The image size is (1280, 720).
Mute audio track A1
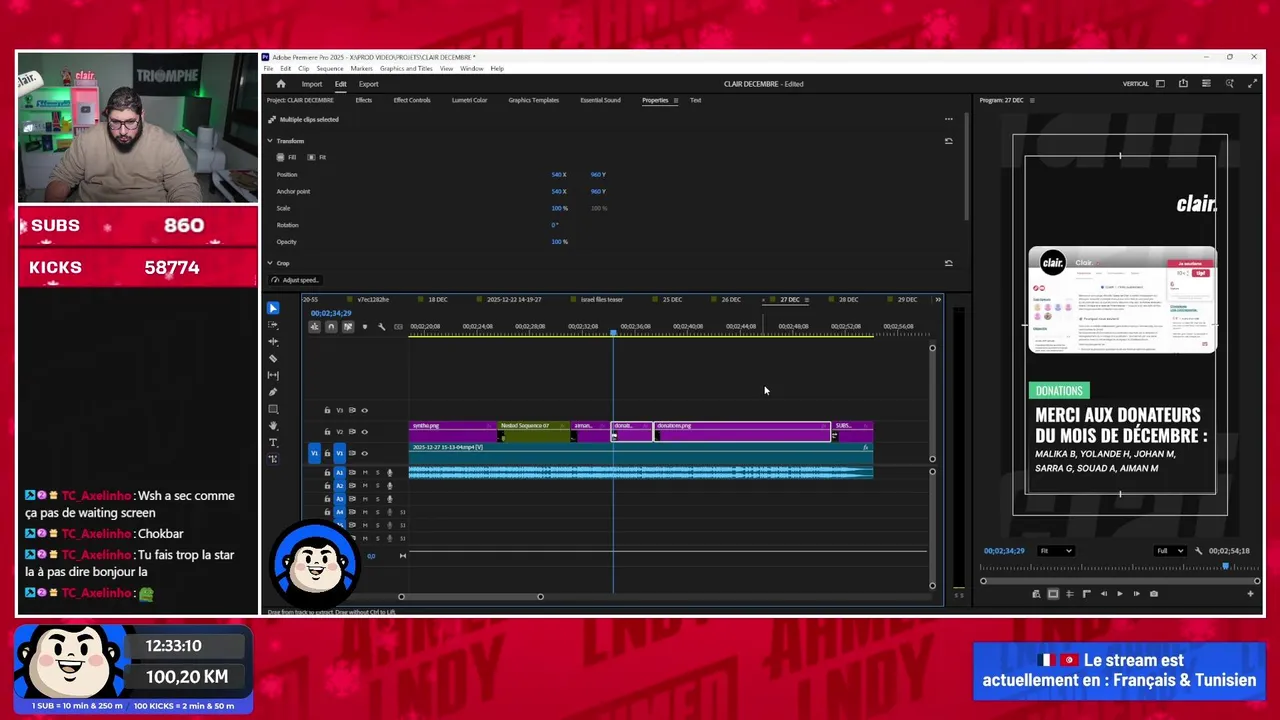click(365, 473)
